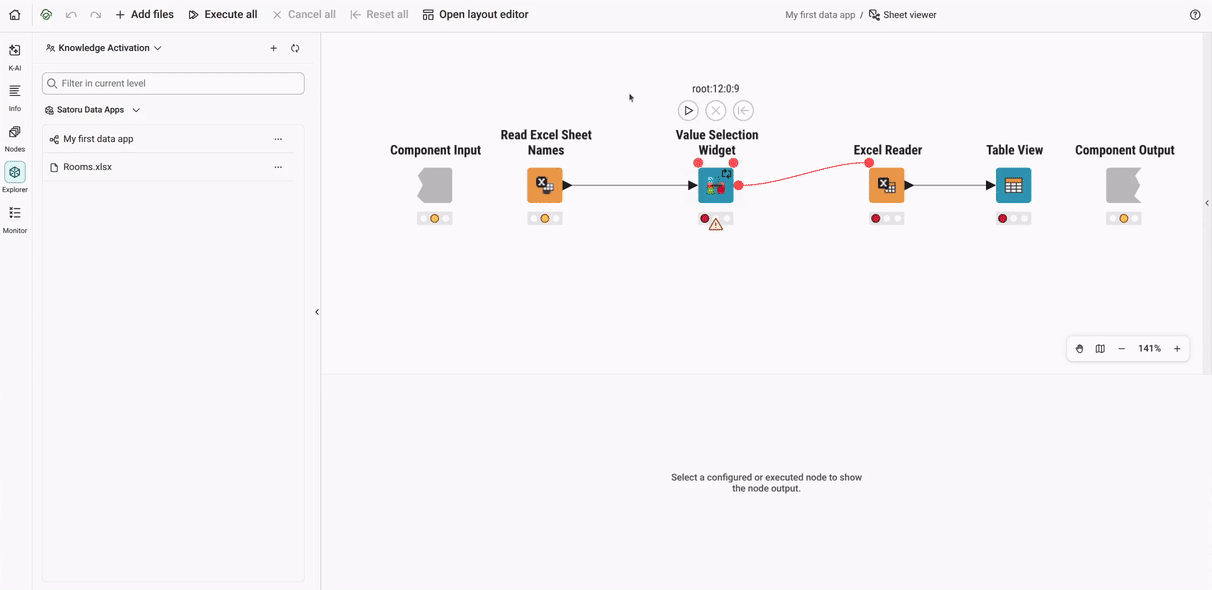Open the 141% zoom level menu
Screen dimensions: 1212x590
(x=1149, y=349)
